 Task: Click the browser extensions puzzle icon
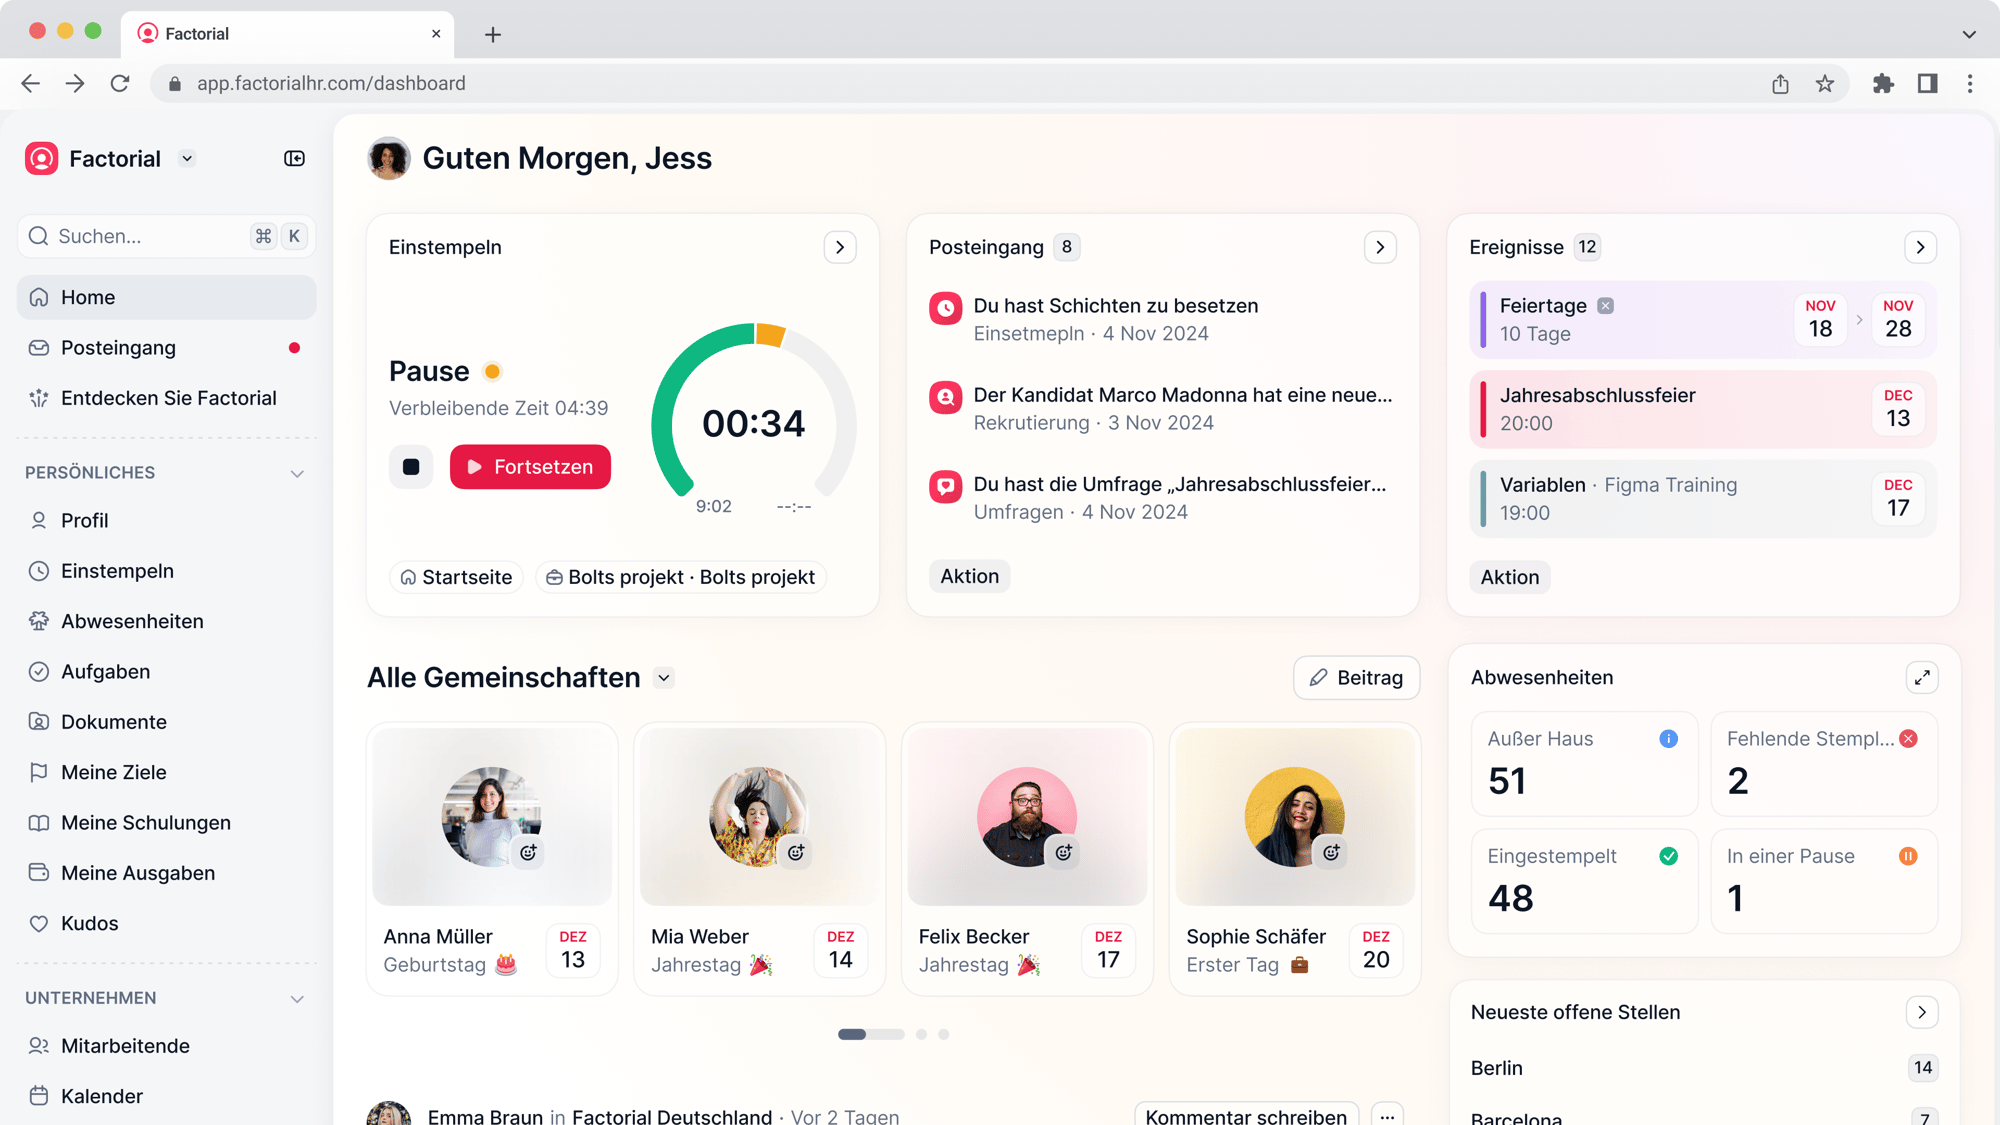click(1883, 84)
